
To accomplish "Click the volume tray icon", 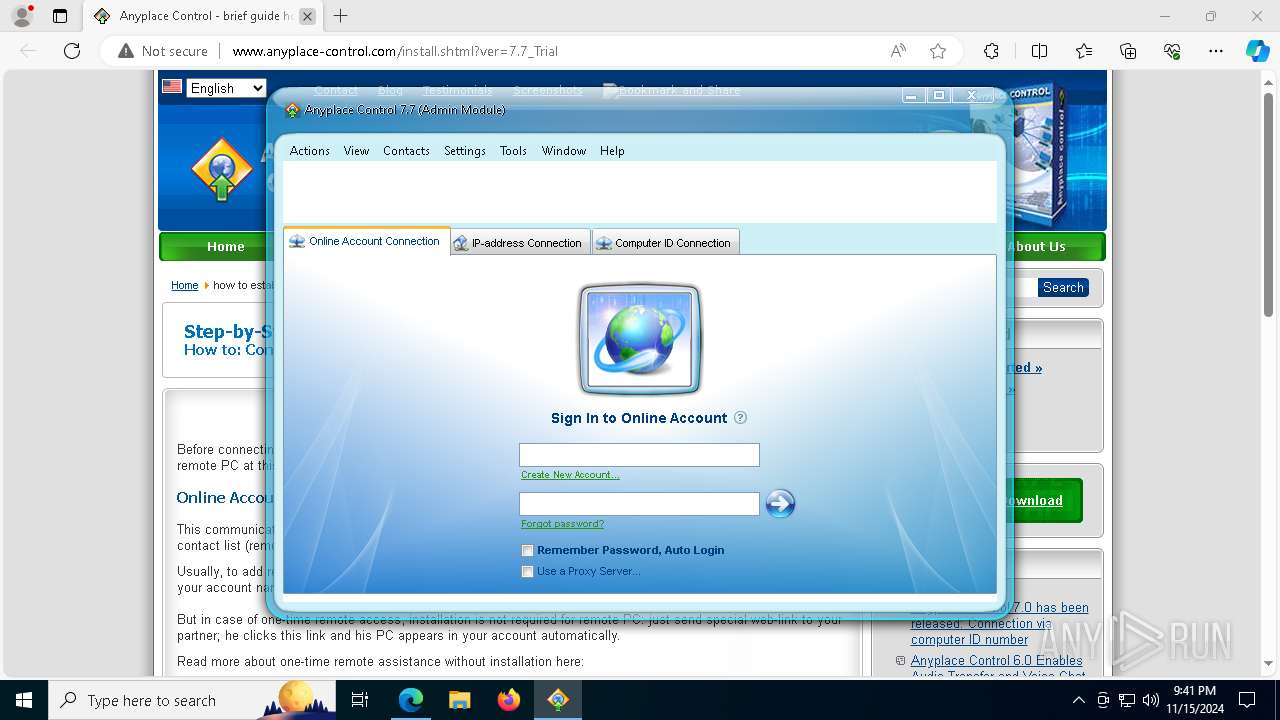I will (x=1150, y=700).
